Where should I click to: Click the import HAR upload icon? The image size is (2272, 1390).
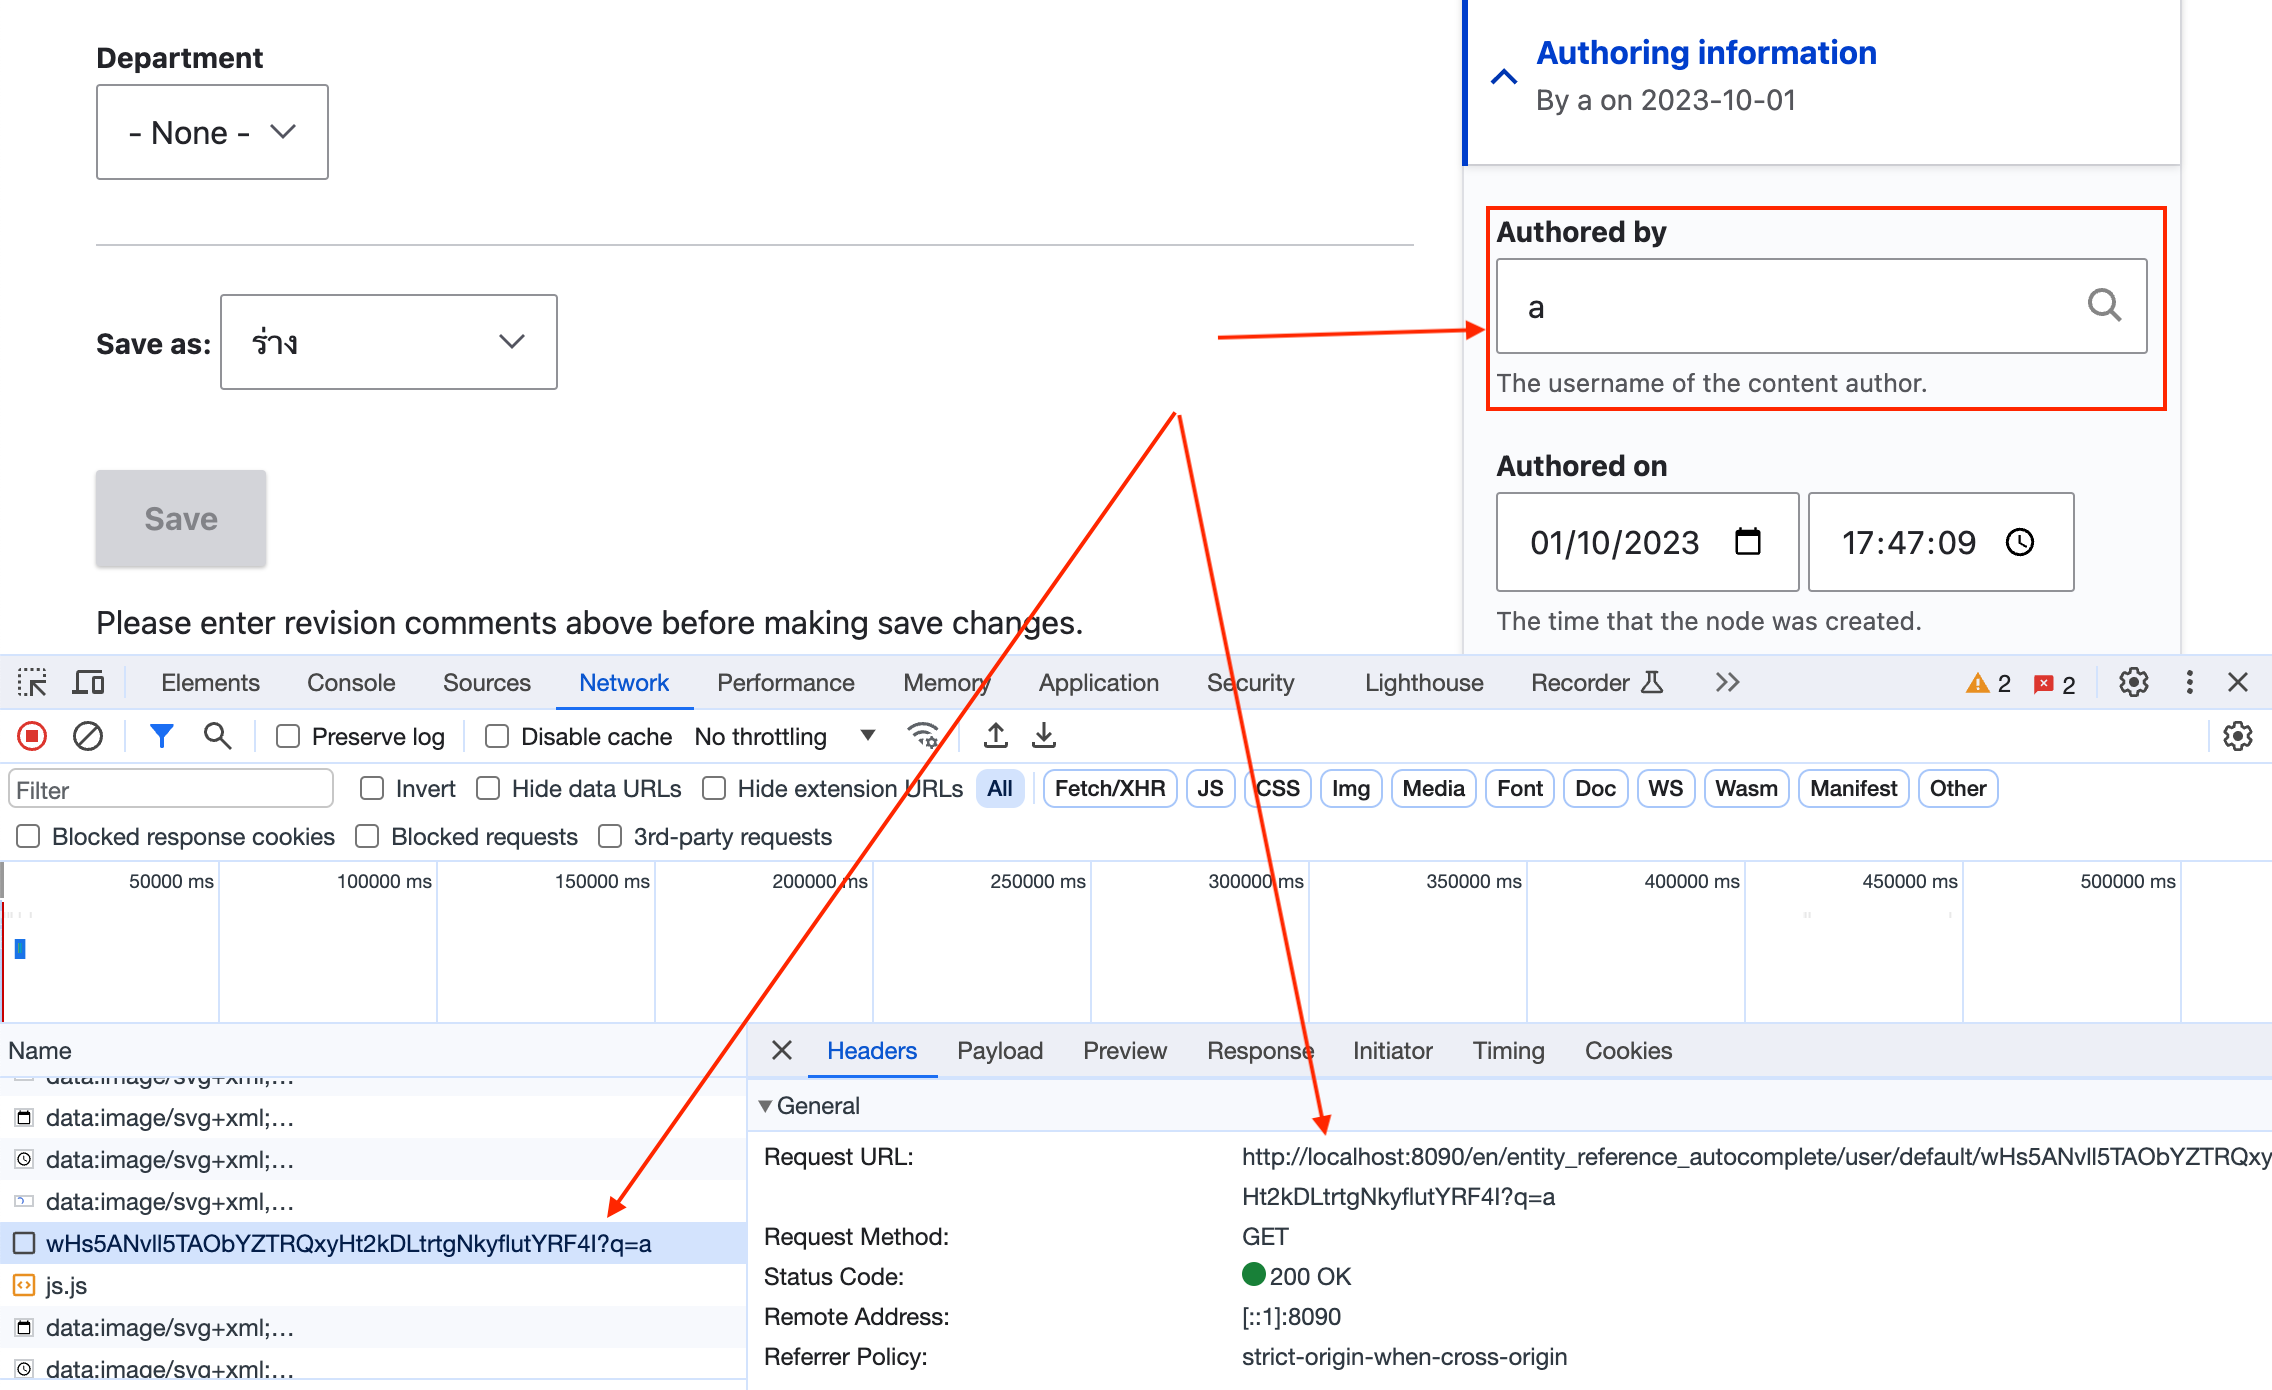[996, 737]
